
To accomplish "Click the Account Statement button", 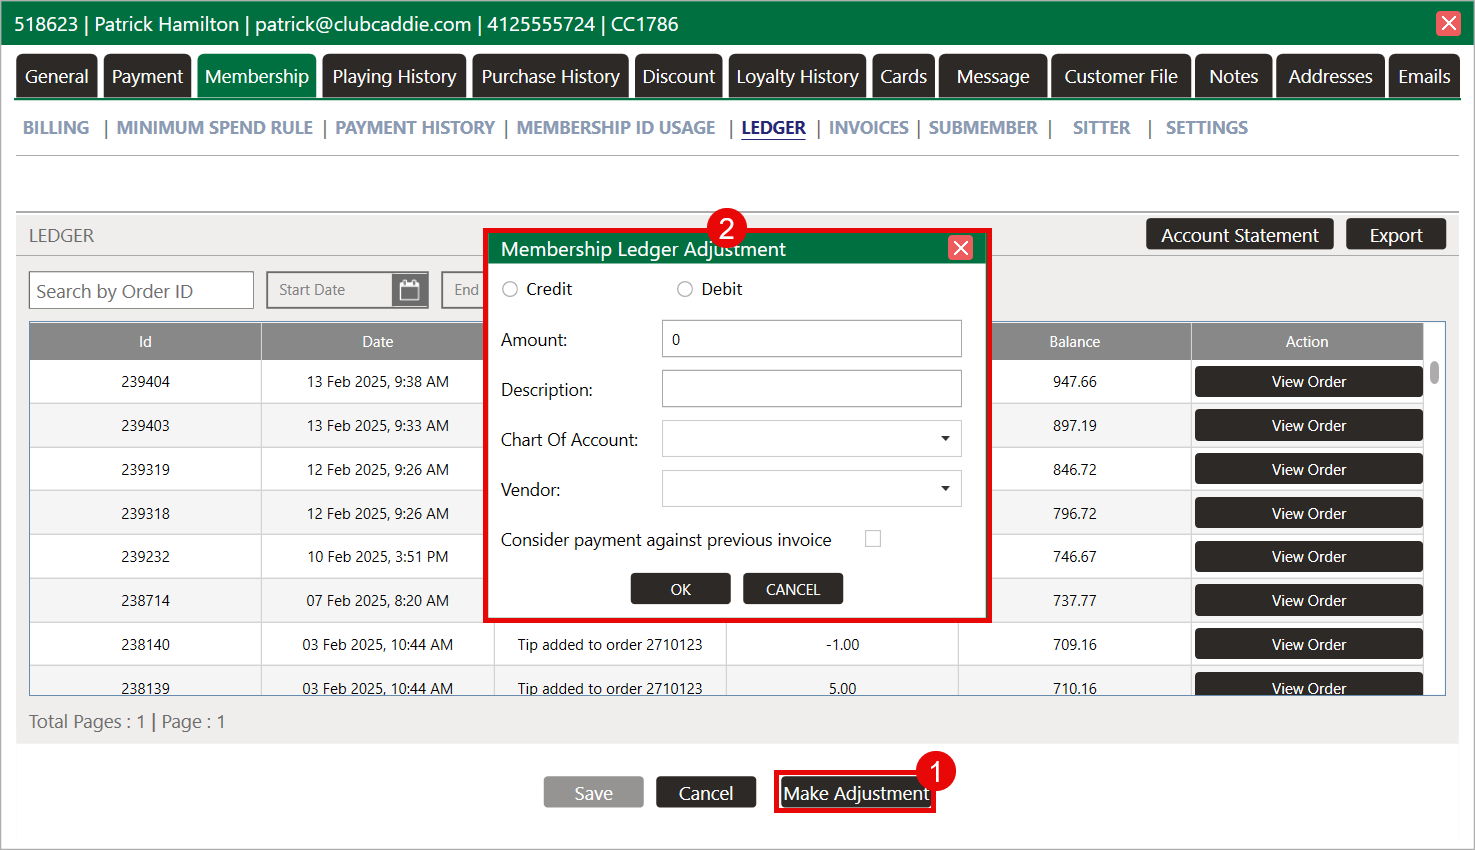I will [x=1239, y=235].
